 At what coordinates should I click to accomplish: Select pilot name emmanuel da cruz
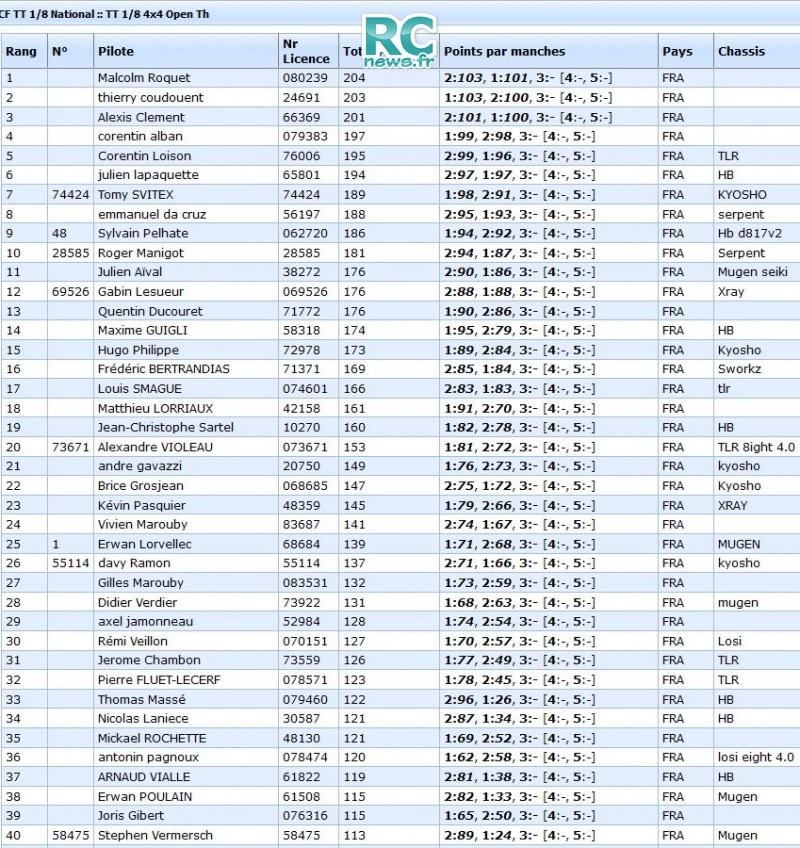click(x=152, y=214)
